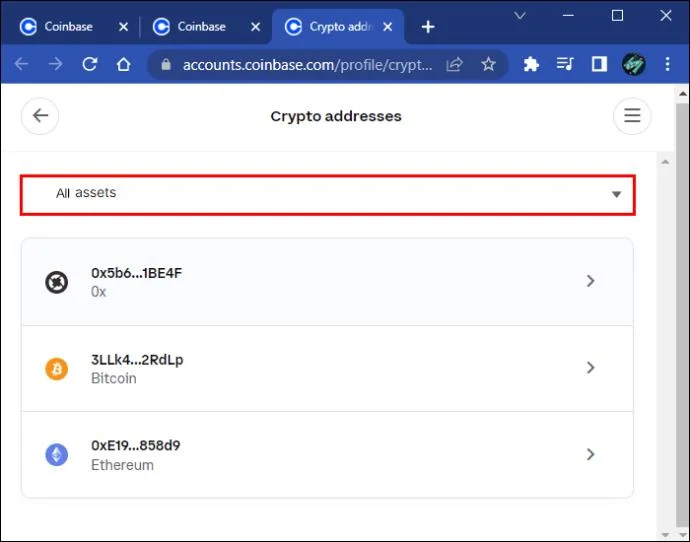The height and width of the screenshot is (542, 690).
Task: Click the outer window scrollbar up arrow
Action: point(683,94)
